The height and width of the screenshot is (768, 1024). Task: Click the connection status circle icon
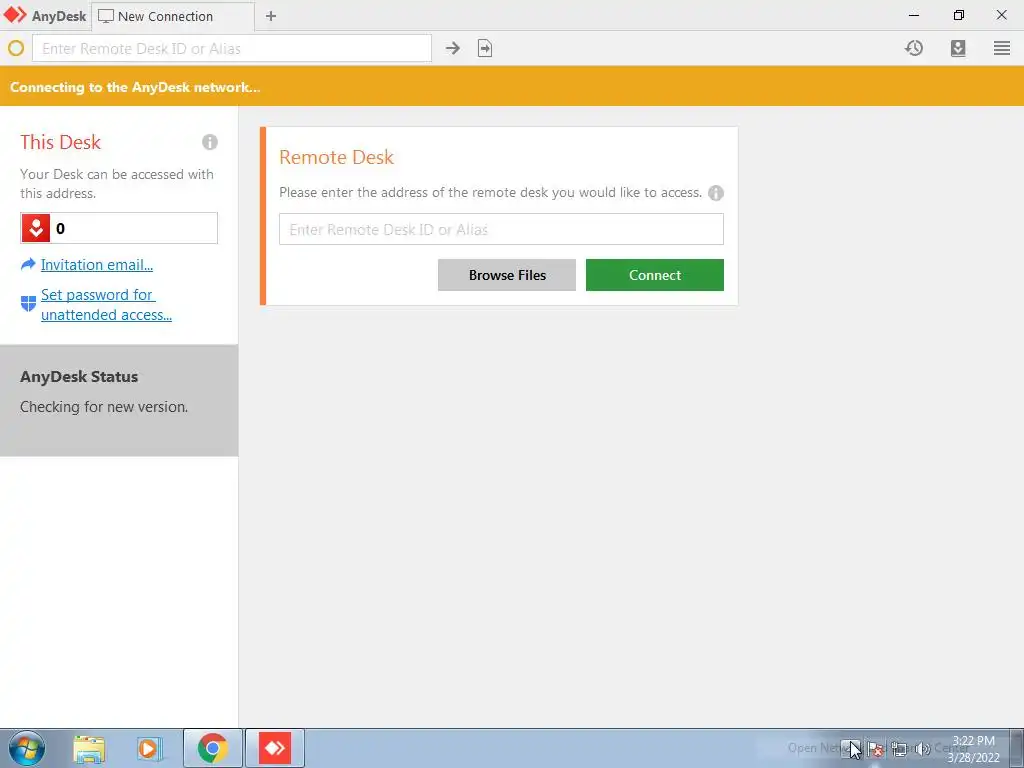[x=16, y=48]
